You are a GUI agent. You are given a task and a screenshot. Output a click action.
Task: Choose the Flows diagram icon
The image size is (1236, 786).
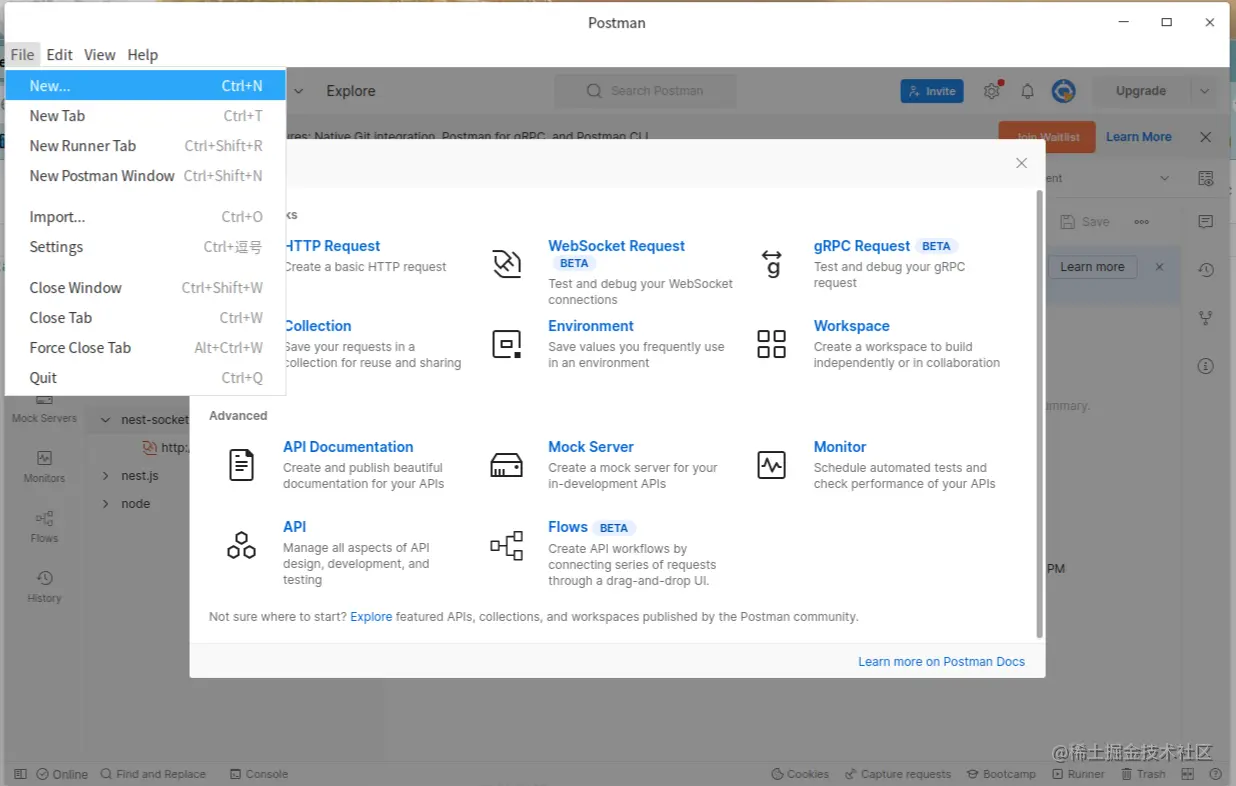coord(507,545)
